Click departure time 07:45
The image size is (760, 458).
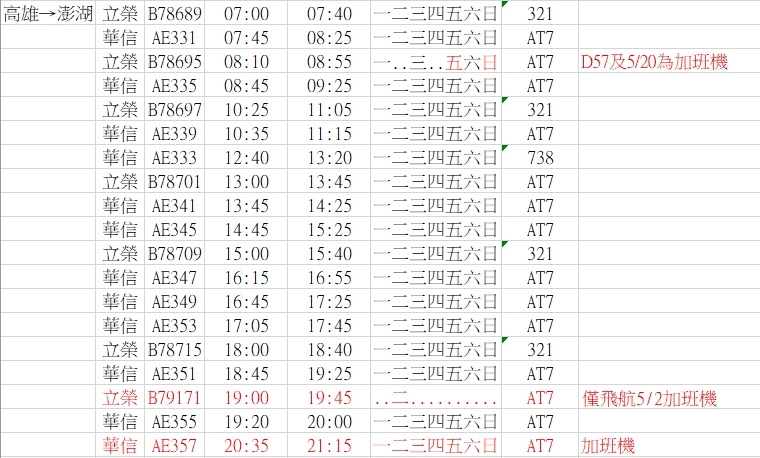[x=247, y=38]
